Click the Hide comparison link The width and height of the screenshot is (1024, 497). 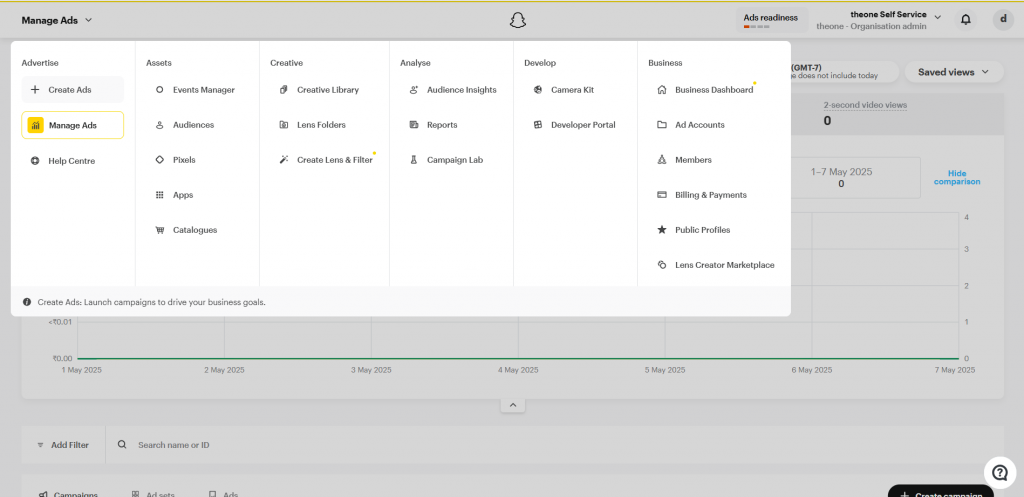pyautogui.click(x=957, y=178)
